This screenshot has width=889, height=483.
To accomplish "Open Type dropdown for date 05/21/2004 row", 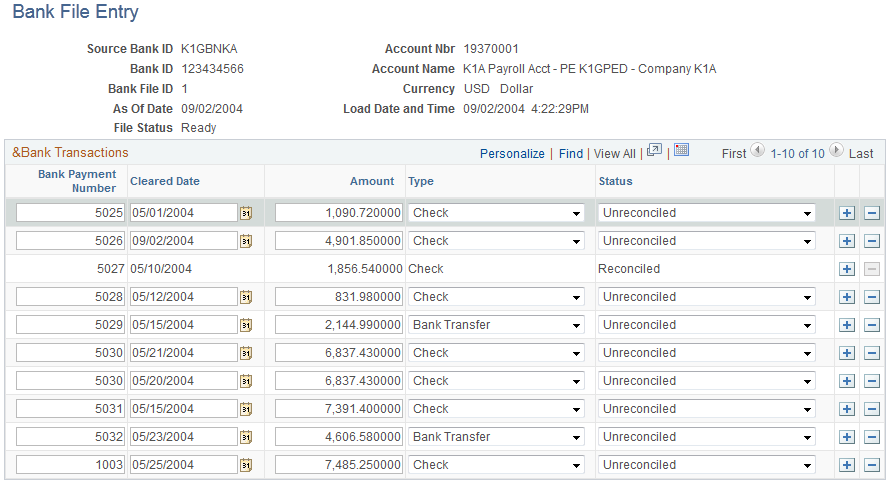I will [496, 353].
